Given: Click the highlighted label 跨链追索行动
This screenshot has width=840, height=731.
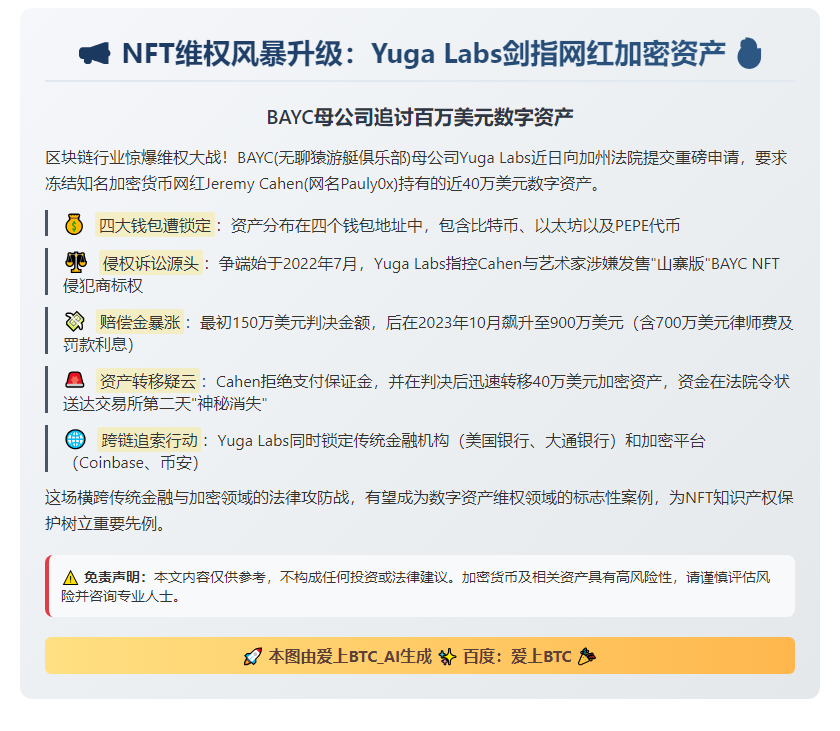Looking at the screenshot, I should point(149,440).
